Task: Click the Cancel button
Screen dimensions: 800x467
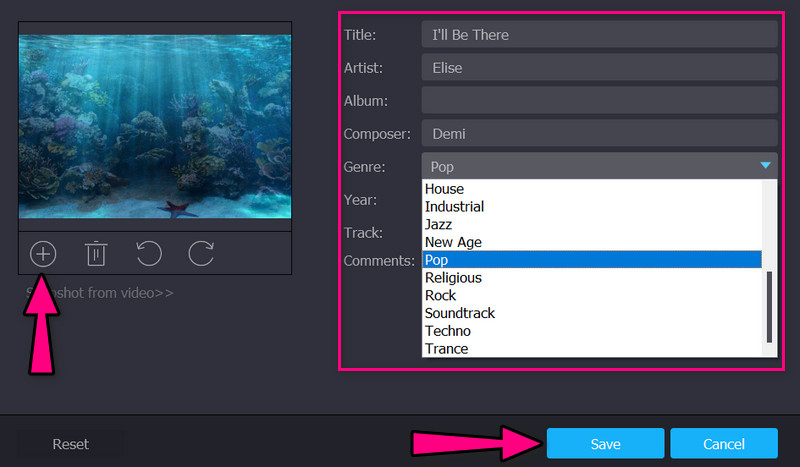Action: [x=723, y=444]
